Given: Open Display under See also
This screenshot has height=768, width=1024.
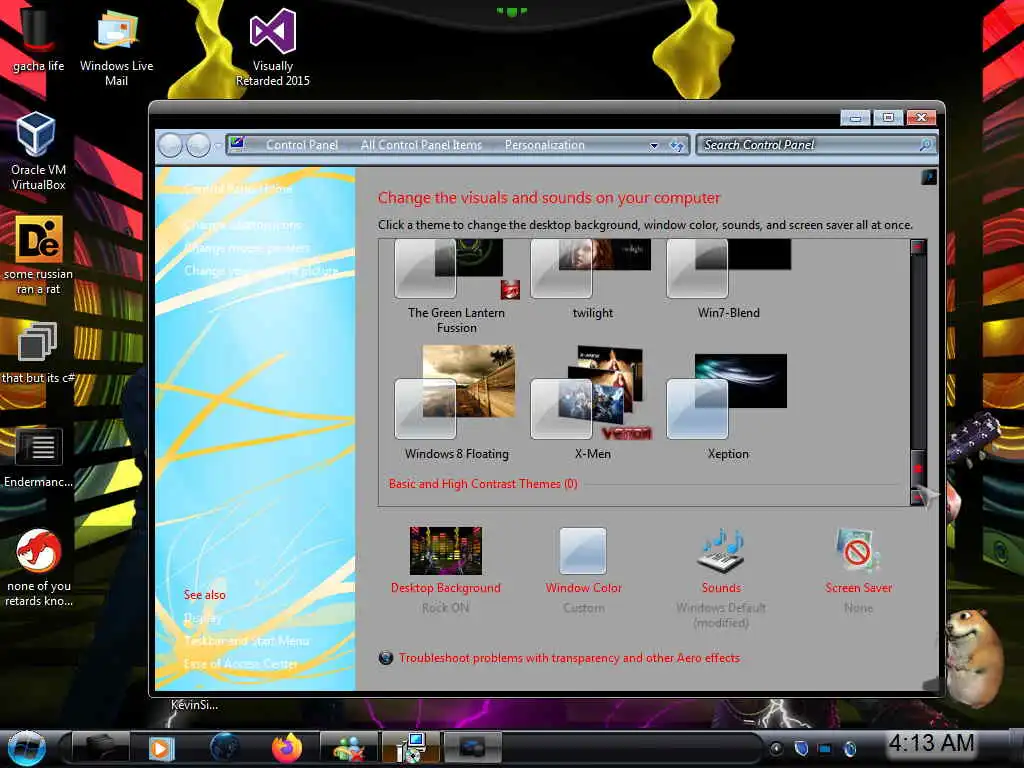Looking at the screenshot, I should (202, 618).
